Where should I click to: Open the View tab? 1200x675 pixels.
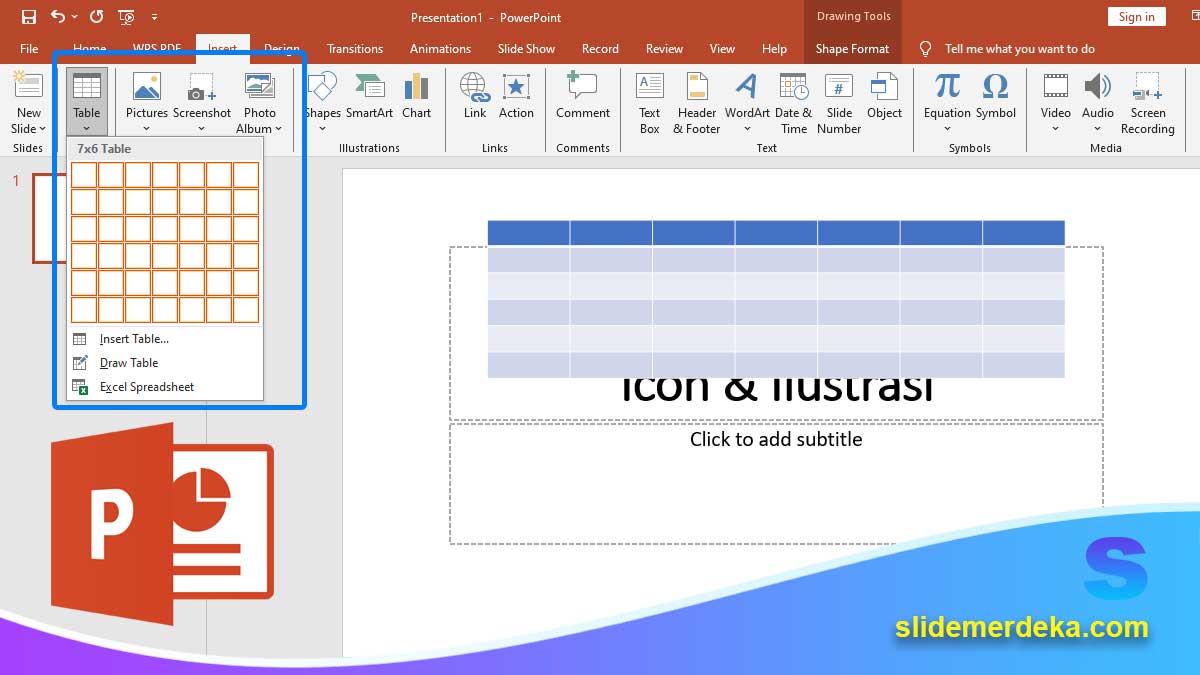tap(722, 49)
